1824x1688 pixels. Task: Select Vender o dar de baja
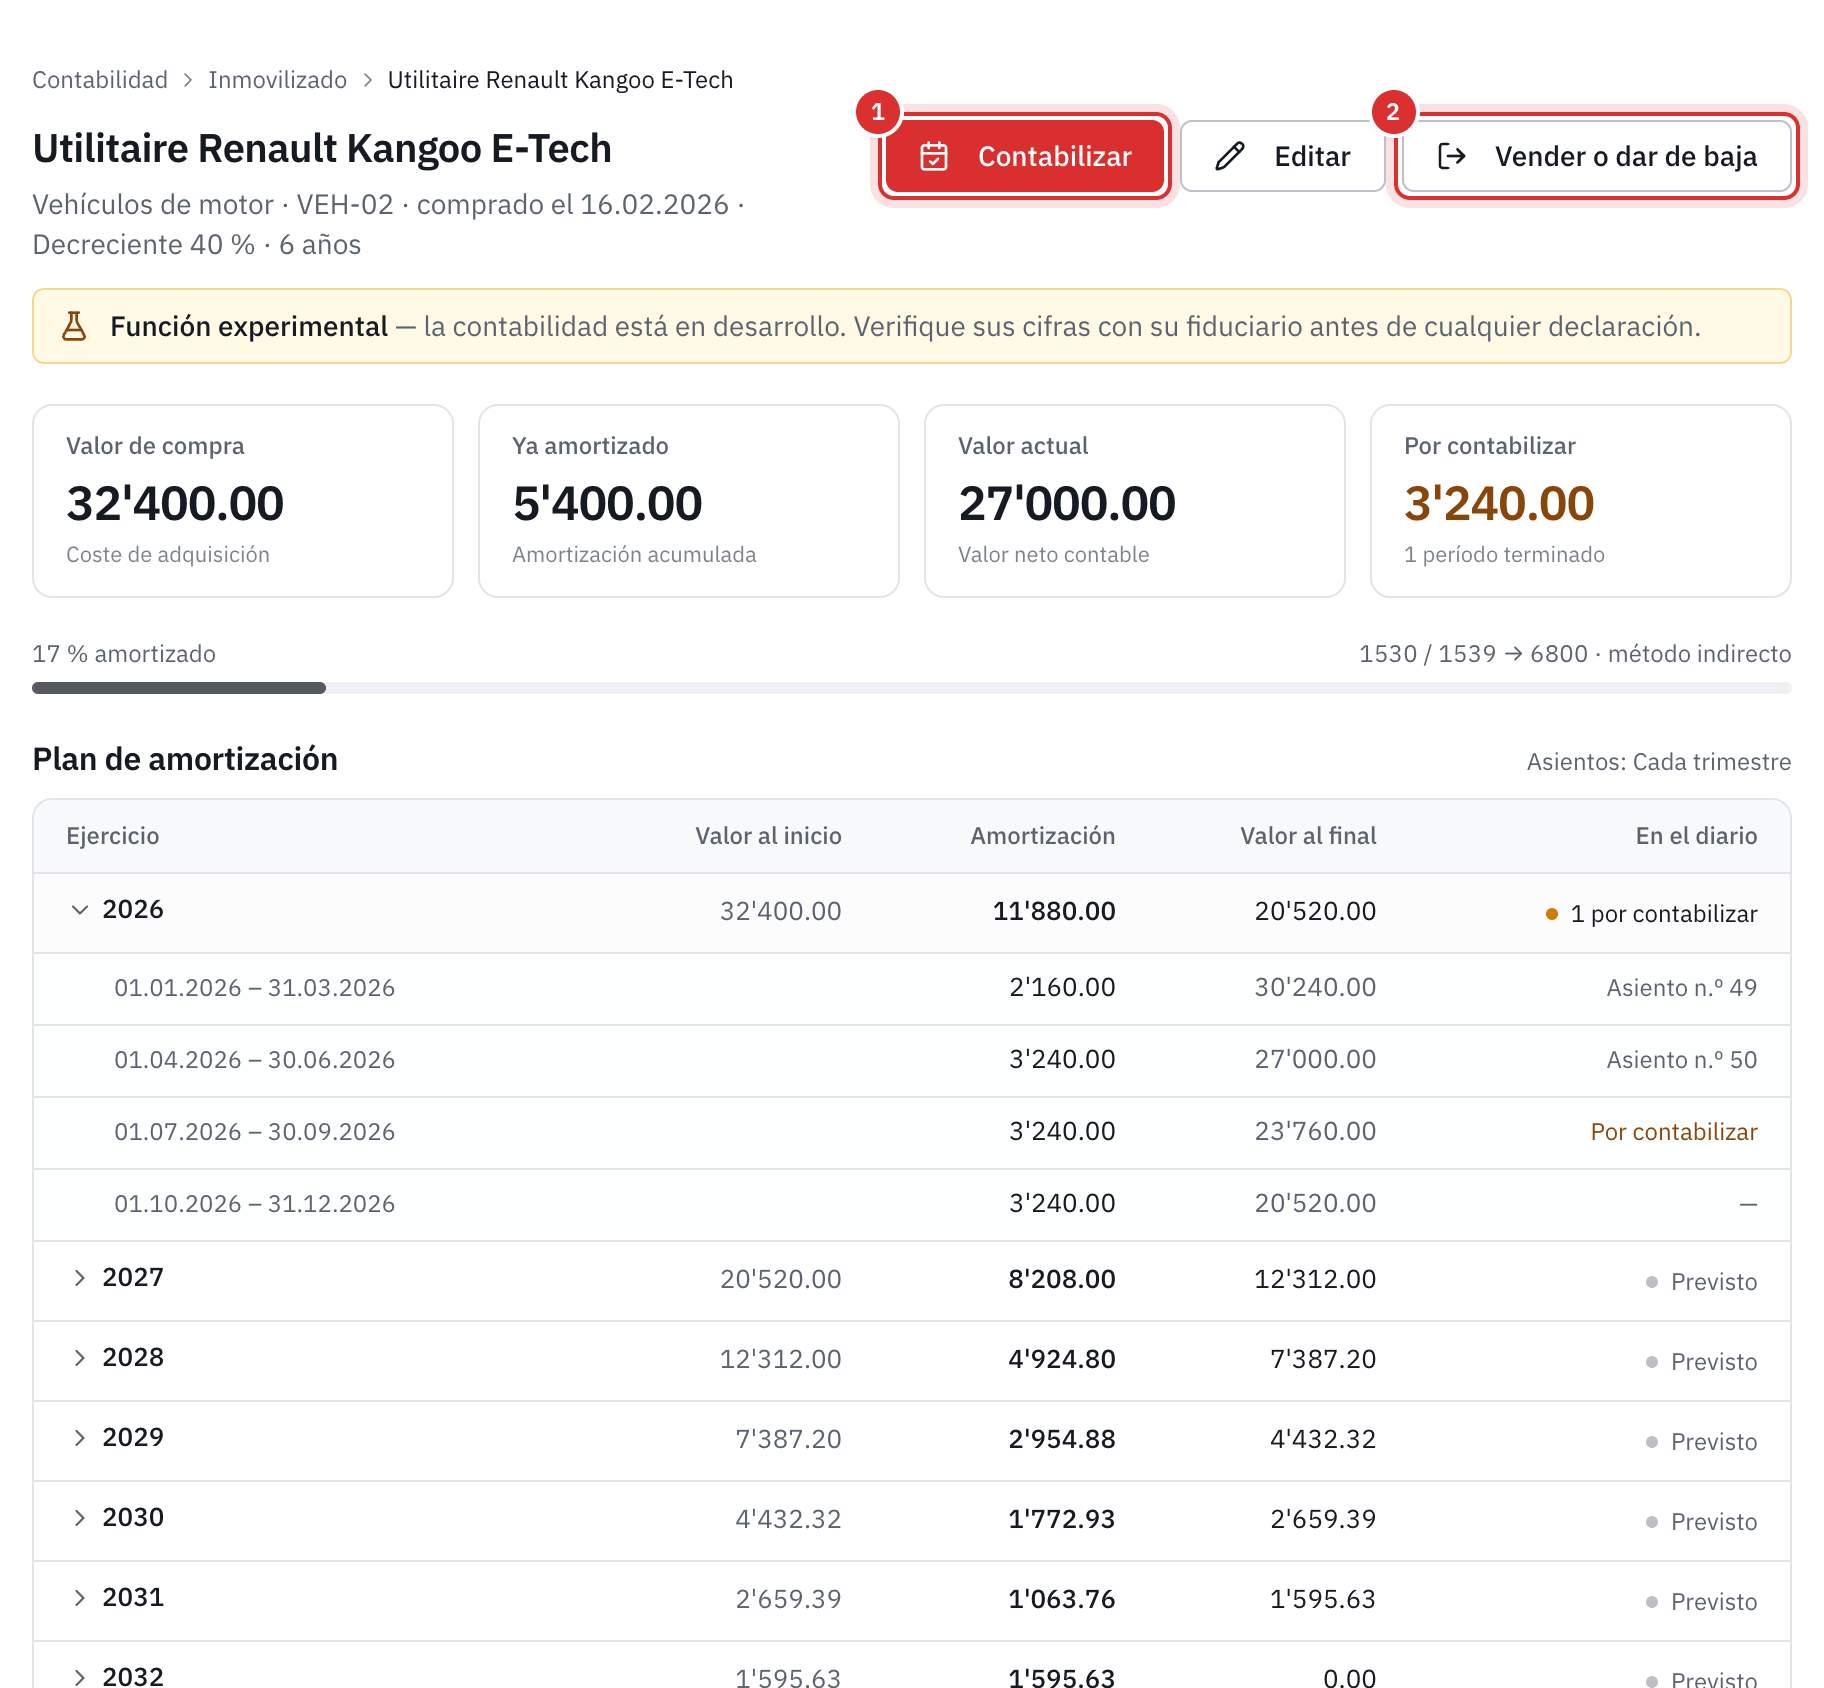pos(1597,156)
